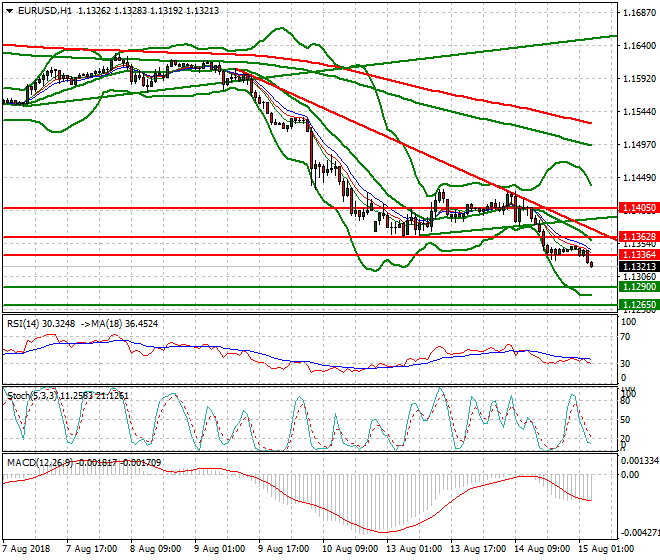The width and height of the screenshot is (660, 560).
Task: Select the Stoch(5,3,3) indicator label
Action: pos(32,396)
